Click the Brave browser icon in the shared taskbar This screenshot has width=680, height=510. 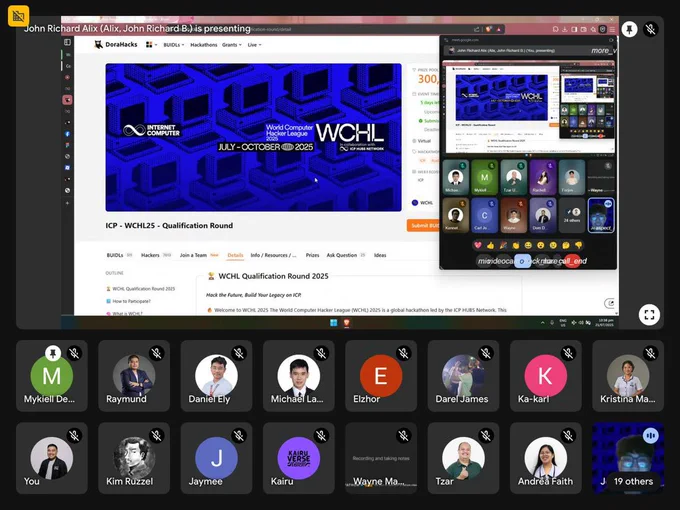[x=347, y=323]
